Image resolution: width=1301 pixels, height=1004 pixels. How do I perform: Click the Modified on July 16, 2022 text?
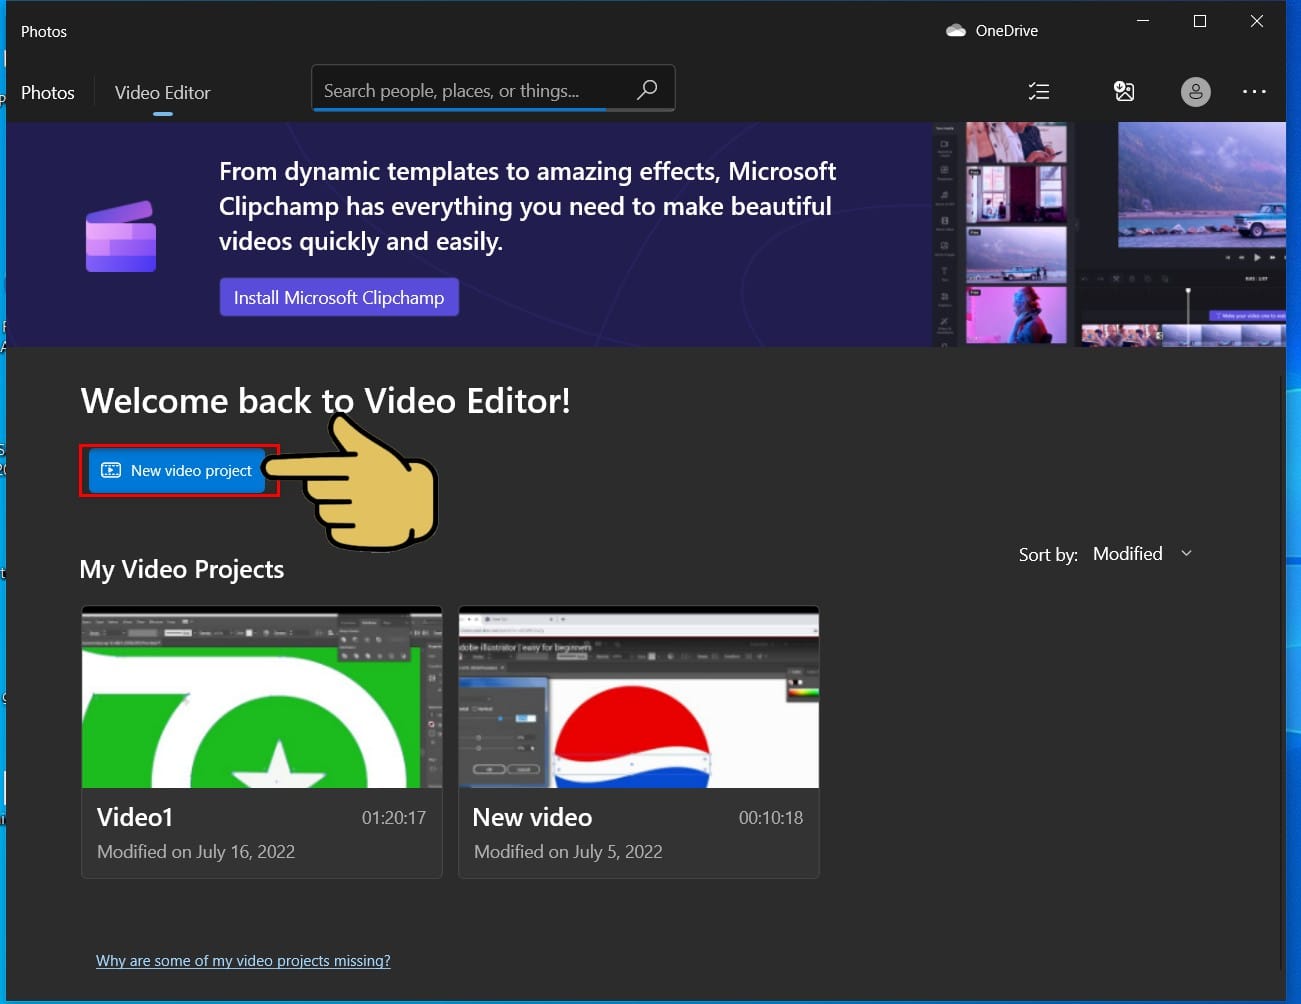(x=196, y=852)
